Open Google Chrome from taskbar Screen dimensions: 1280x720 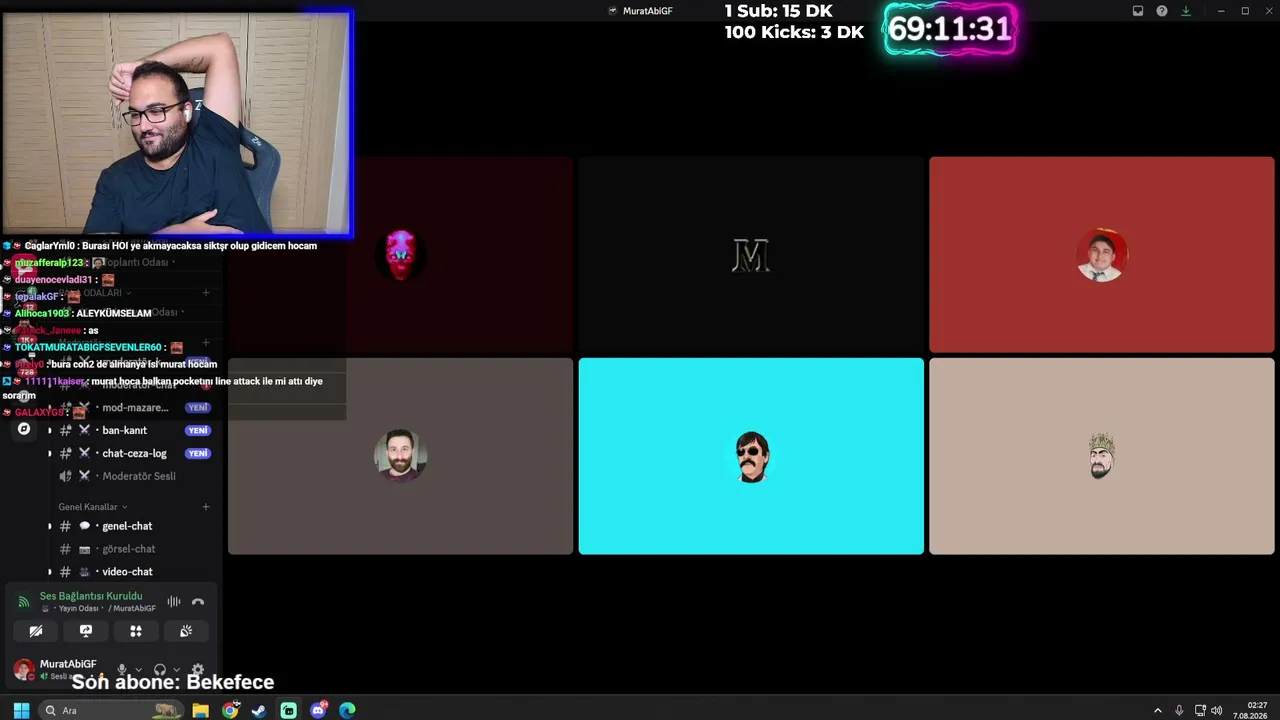[x=231, y=710]
